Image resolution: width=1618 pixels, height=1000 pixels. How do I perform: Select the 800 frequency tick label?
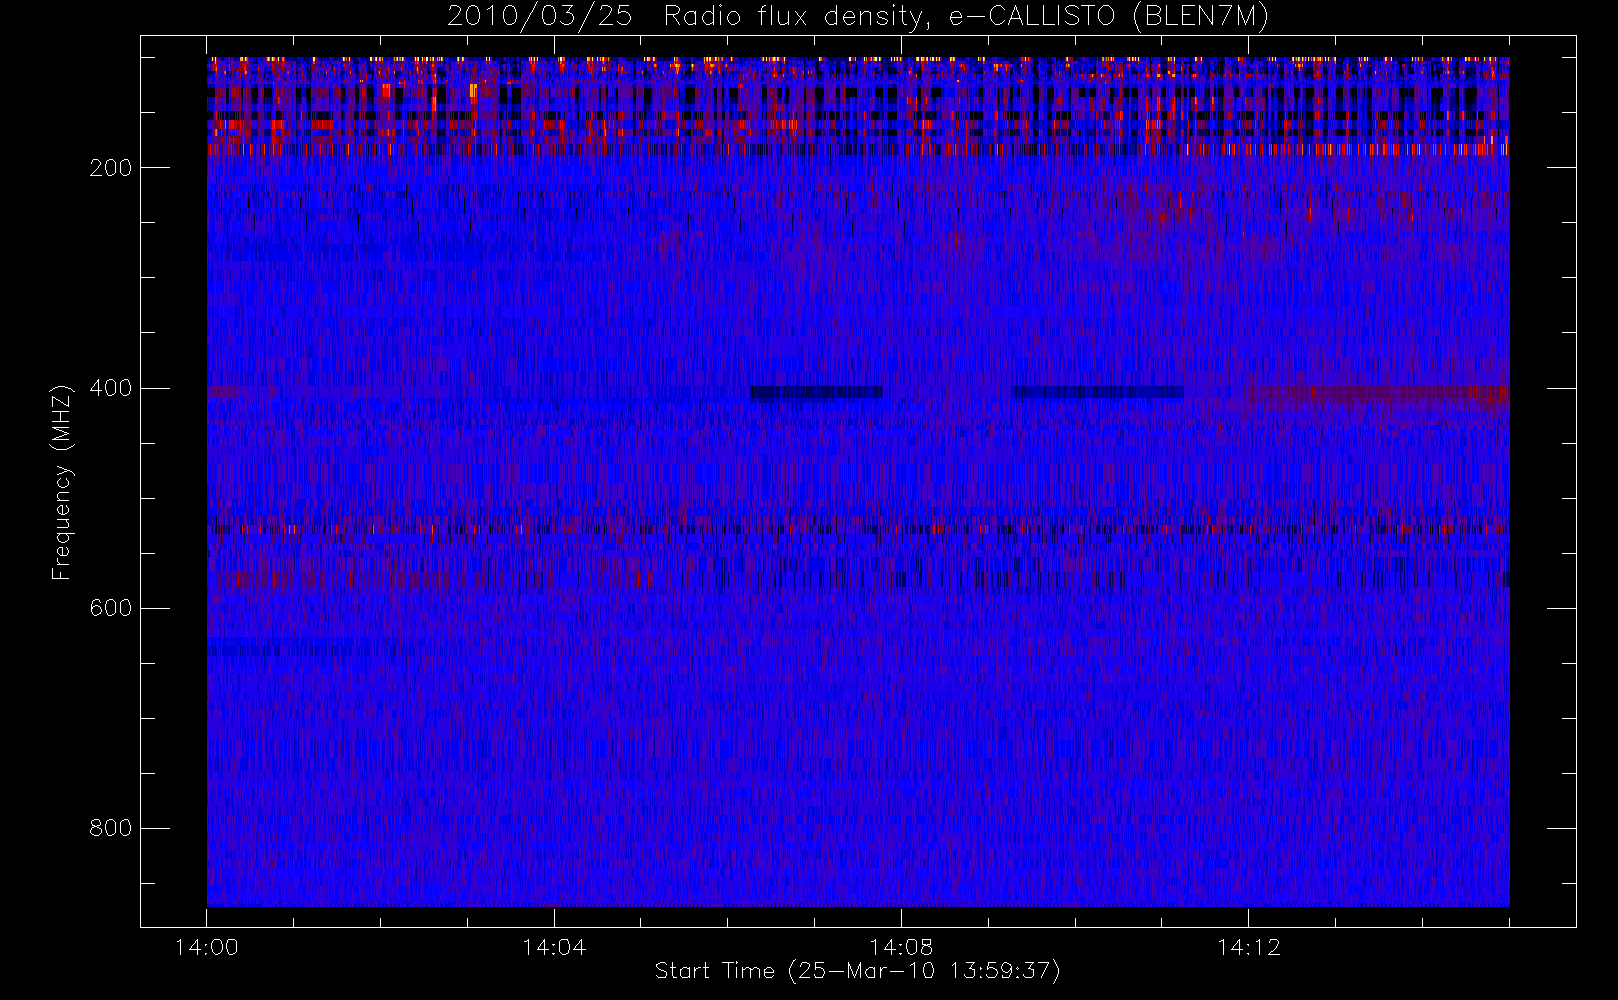coord(111,828)
